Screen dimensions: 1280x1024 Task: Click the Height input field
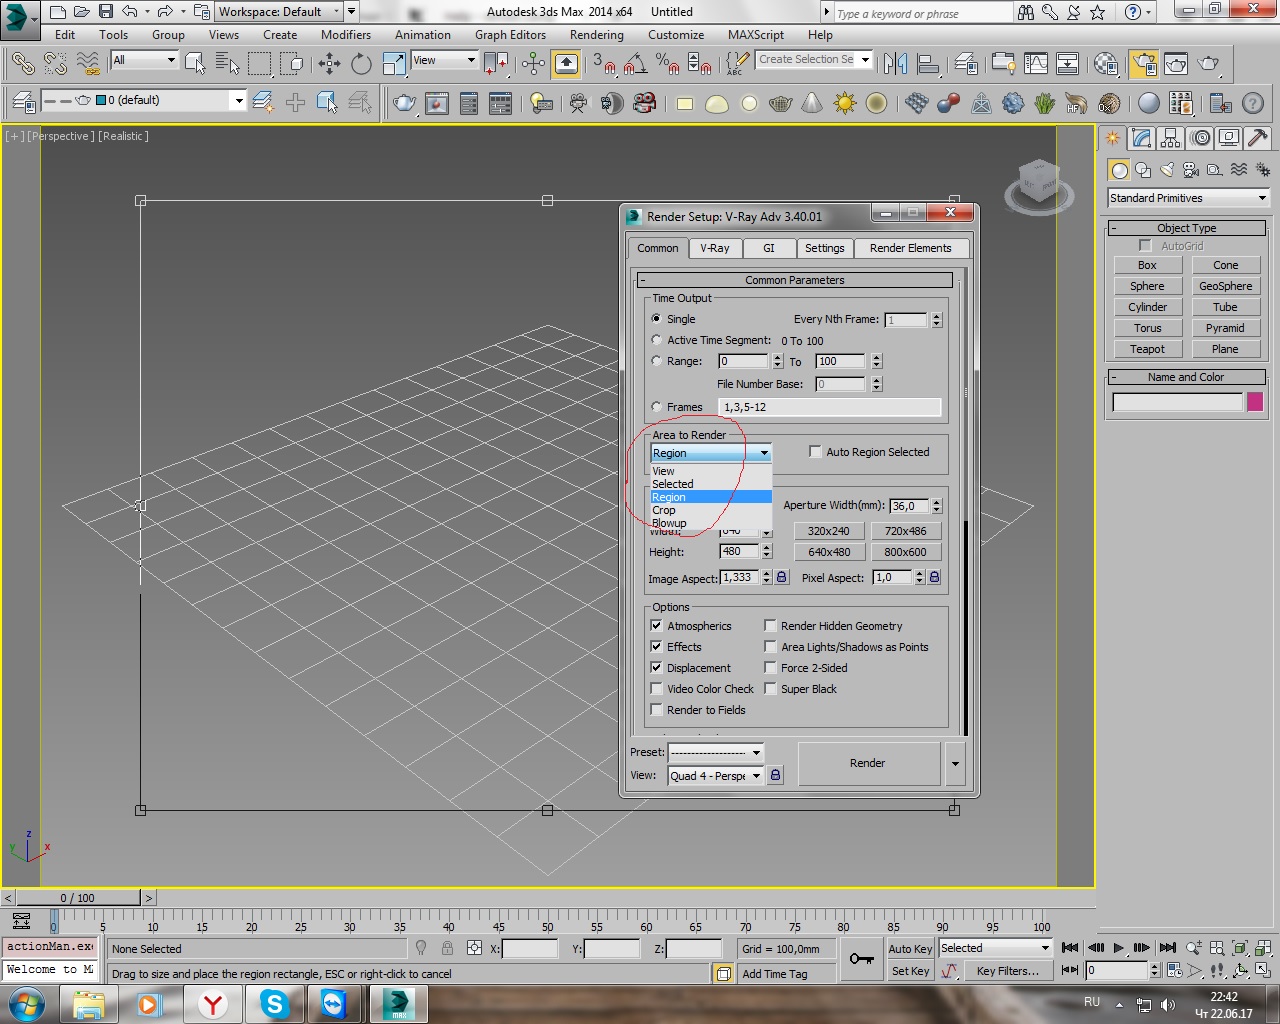coord(738,551)
